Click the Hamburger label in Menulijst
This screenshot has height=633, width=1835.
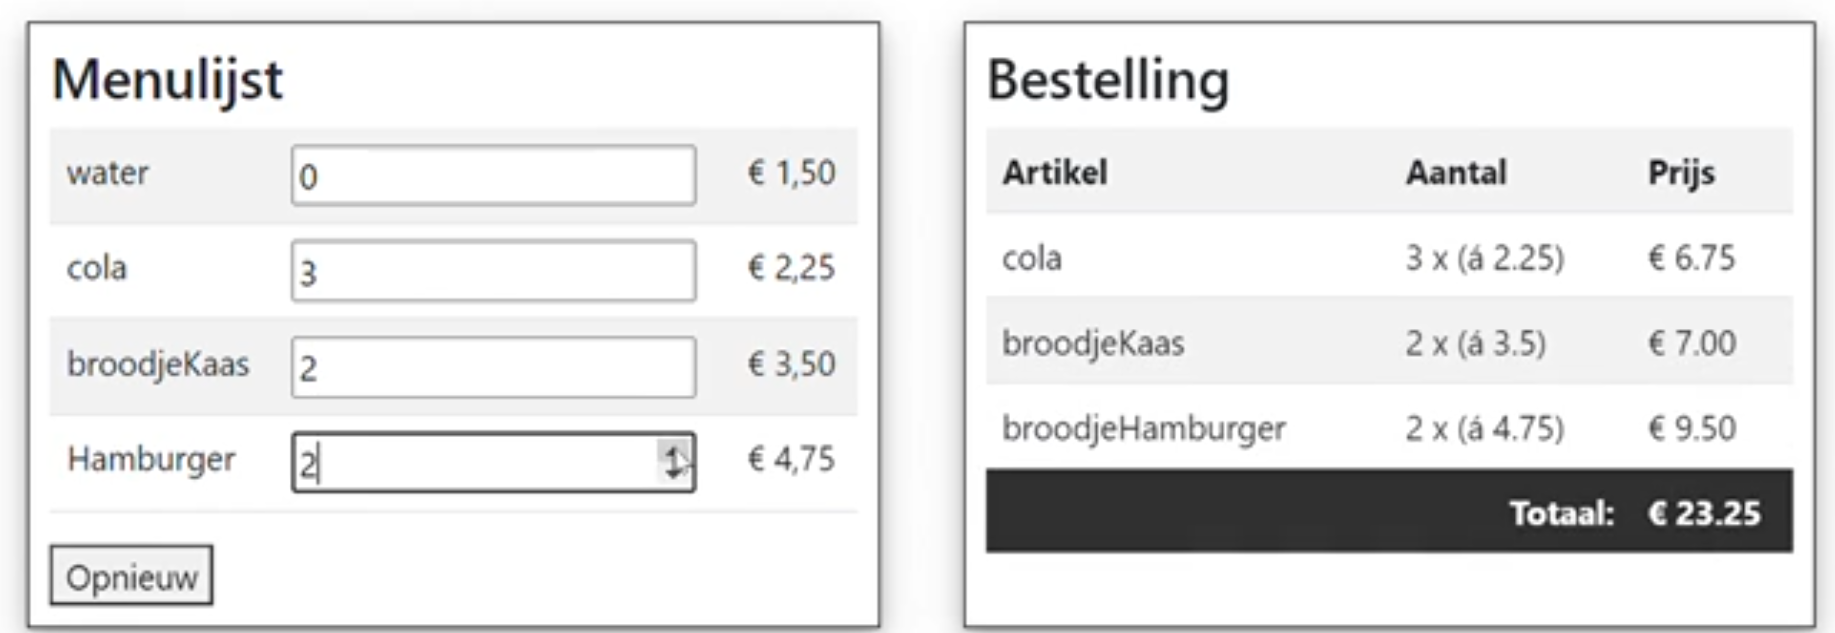click(x=151, y=459)
